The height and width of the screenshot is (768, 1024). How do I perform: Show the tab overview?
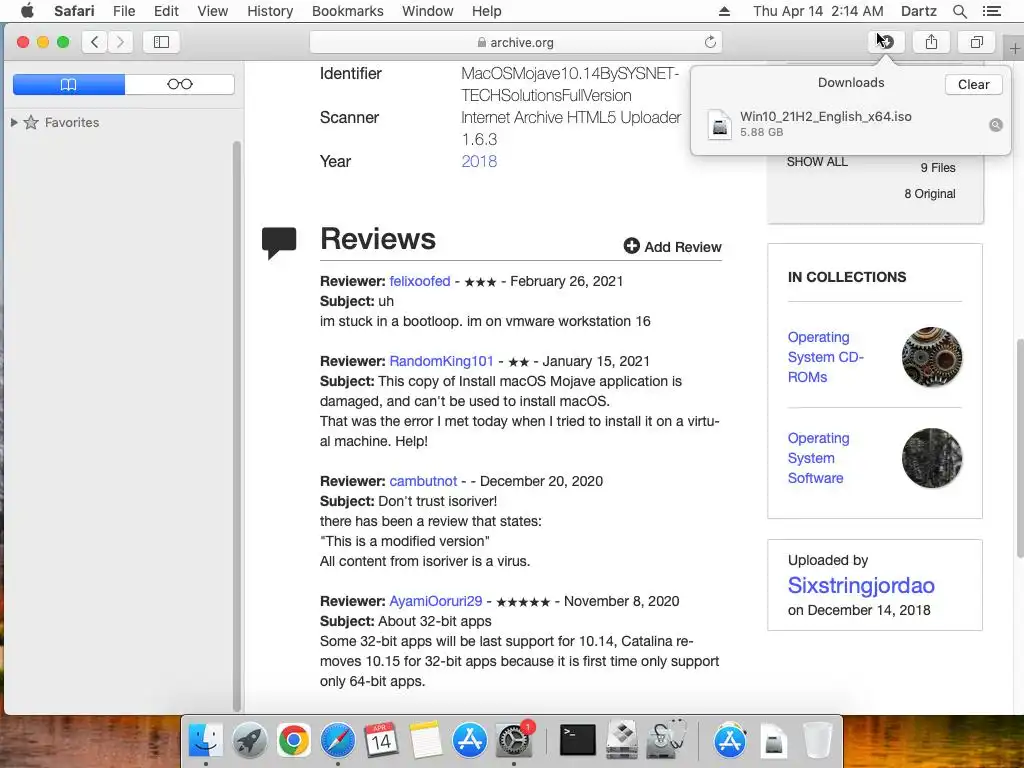click(976, 42)
